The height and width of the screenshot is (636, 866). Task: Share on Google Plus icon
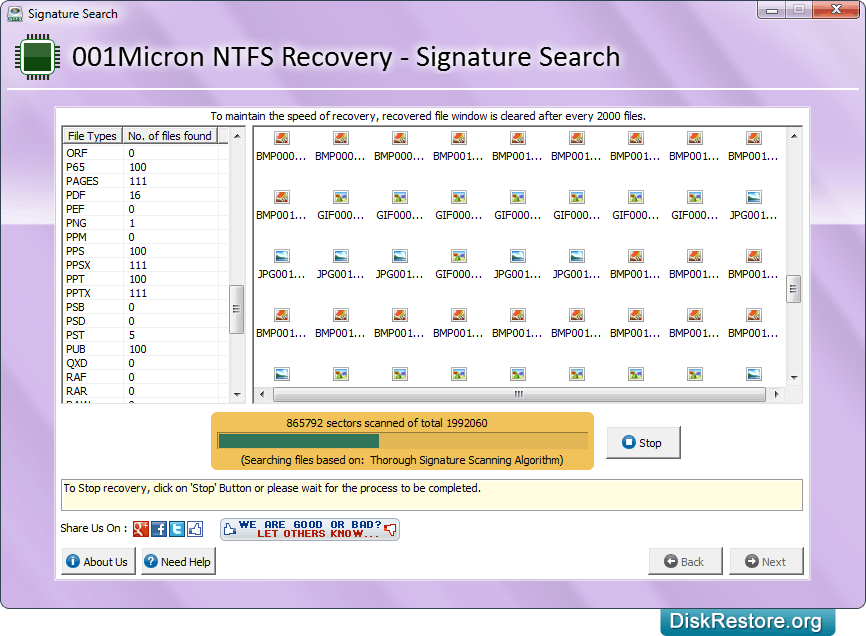tap(141, 529)
